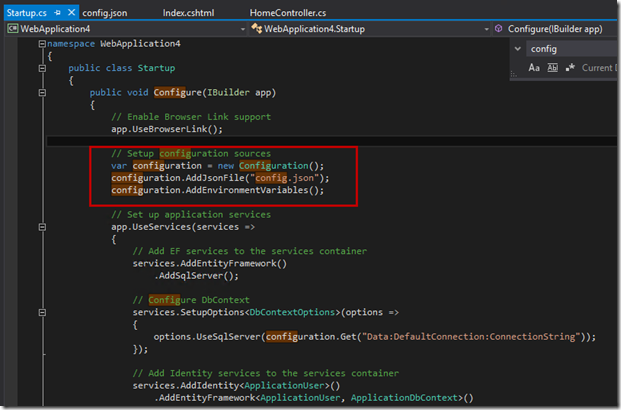Click the AddEnvironmentVariables call
This screenshot has height=410, width=621.
tap(255, 190)
